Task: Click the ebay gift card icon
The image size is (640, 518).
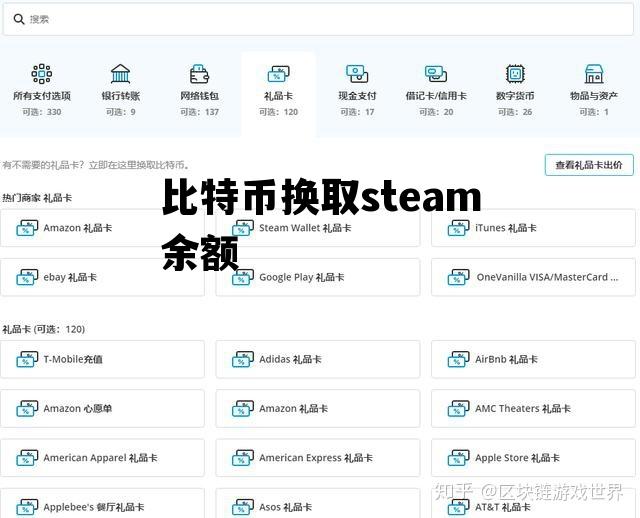Action: (x=27, y=278)
